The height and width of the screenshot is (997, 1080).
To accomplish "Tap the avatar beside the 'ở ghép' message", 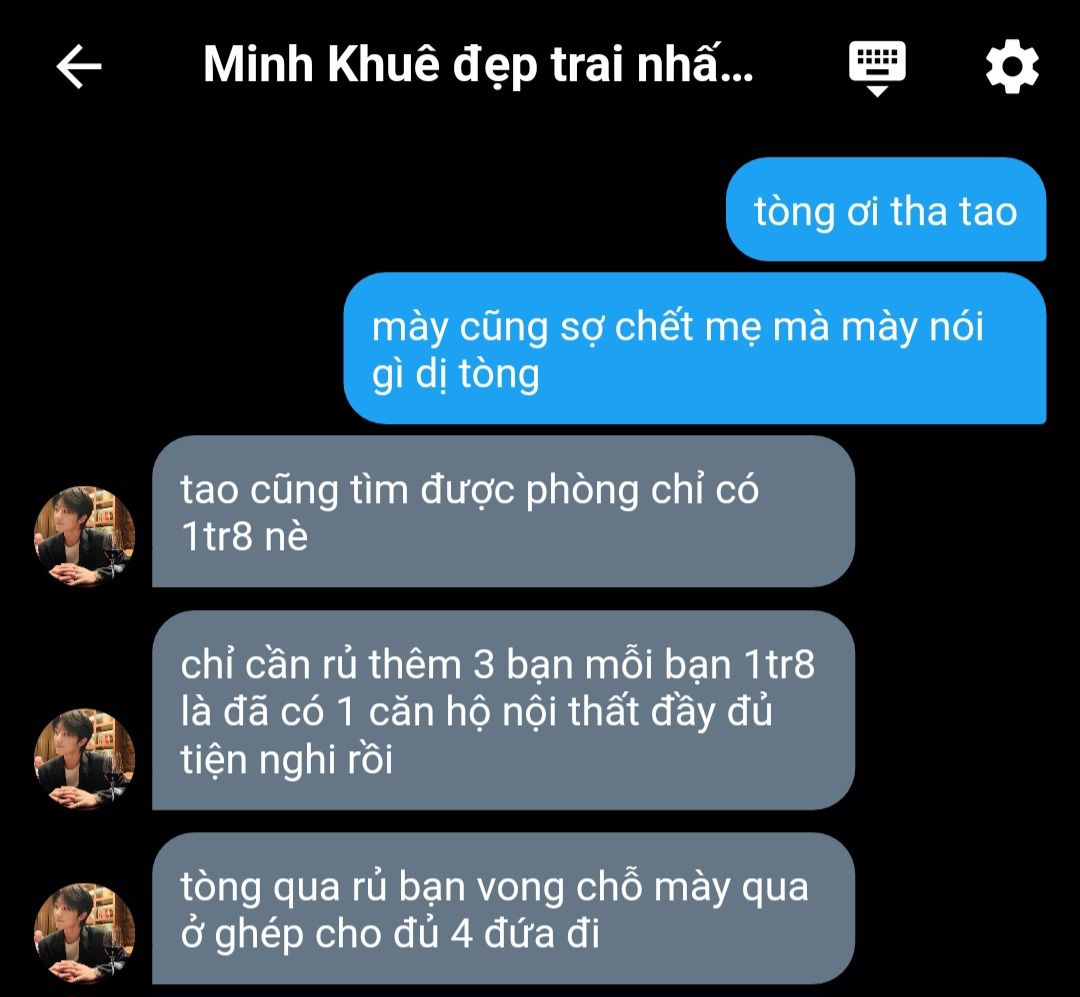I will (x=84, y=933).
